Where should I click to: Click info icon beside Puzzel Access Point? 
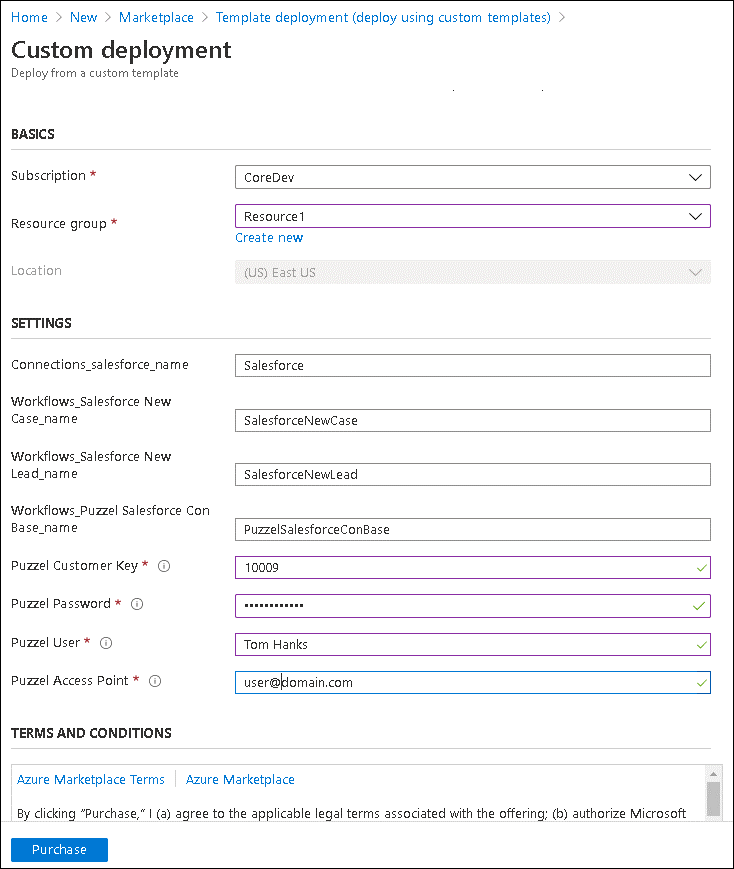point(155,681)
